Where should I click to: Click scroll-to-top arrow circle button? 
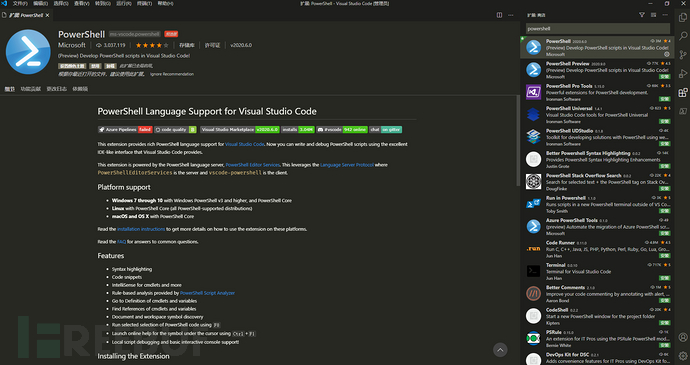click(500, 350)
